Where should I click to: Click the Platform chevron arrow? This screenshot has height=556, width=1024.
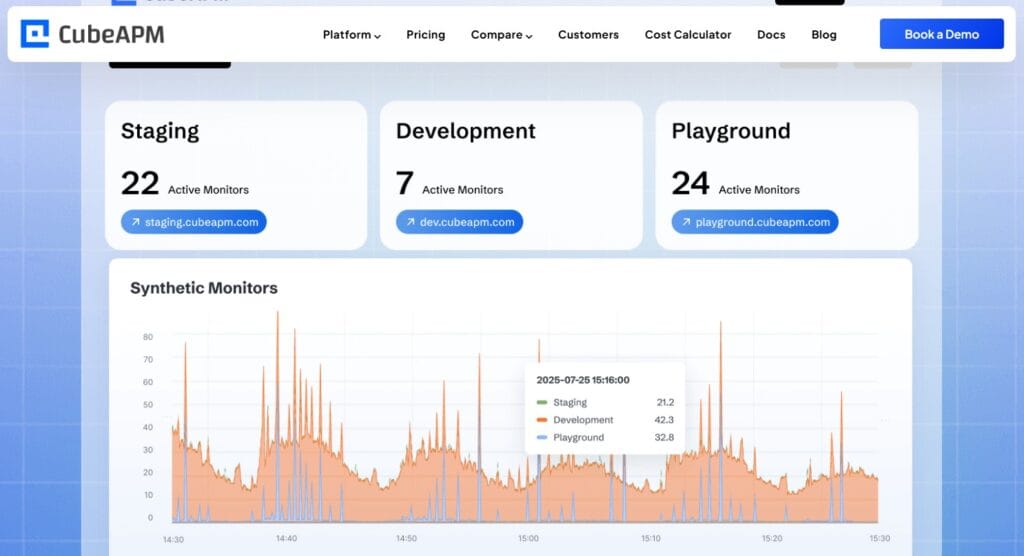[377, 36]
